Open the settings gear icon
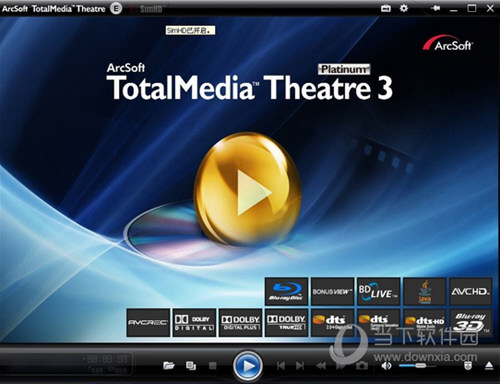 point(404,8)
